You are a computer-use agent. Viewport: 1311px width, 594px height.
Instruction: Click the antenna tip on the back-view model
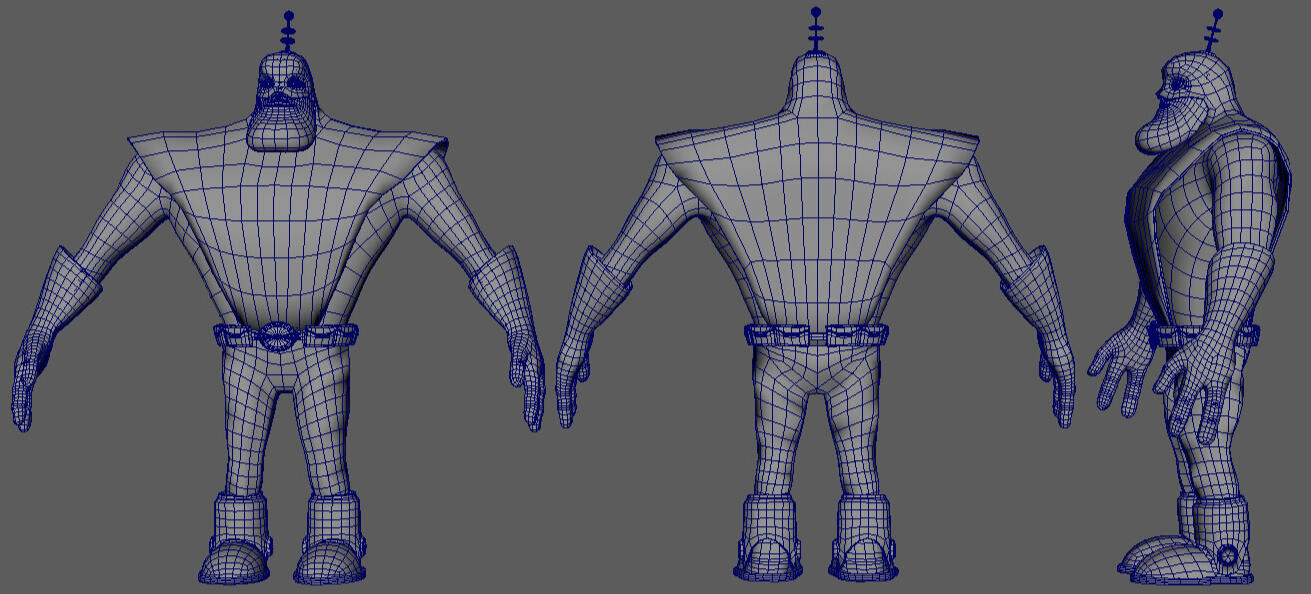click(816, 13)
